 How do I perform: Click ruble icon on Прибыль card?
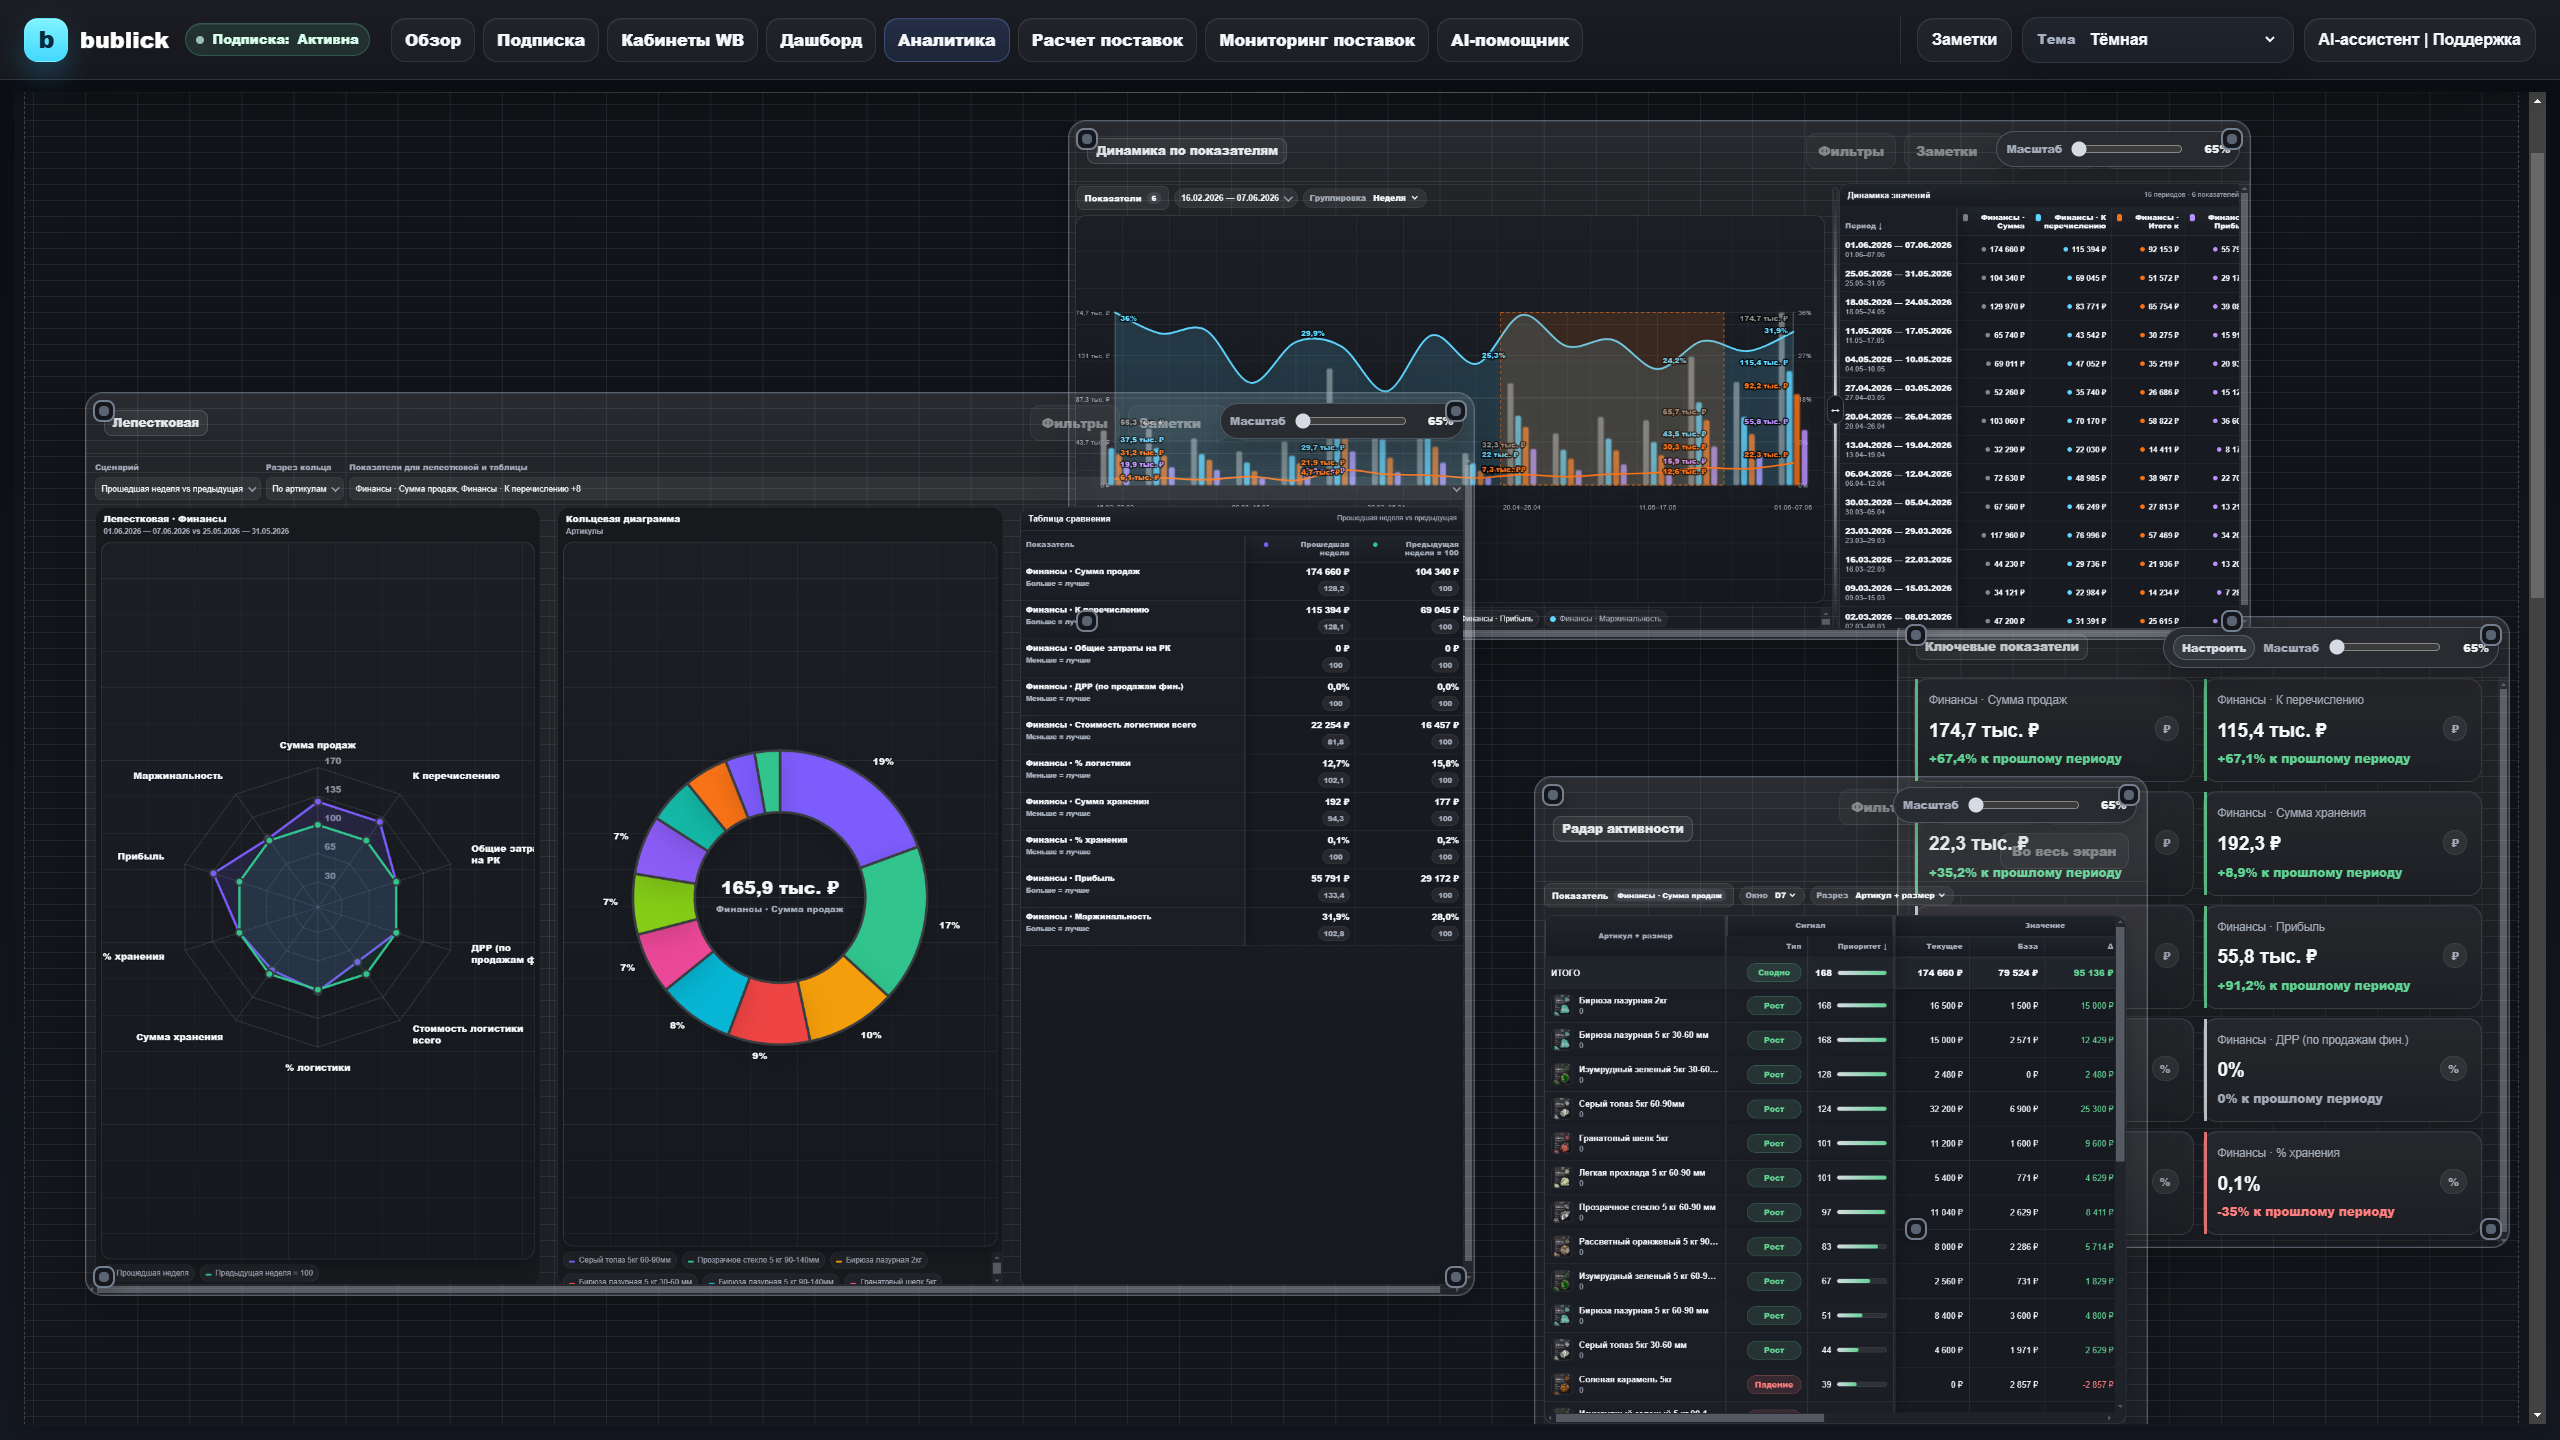point(2454,956)
